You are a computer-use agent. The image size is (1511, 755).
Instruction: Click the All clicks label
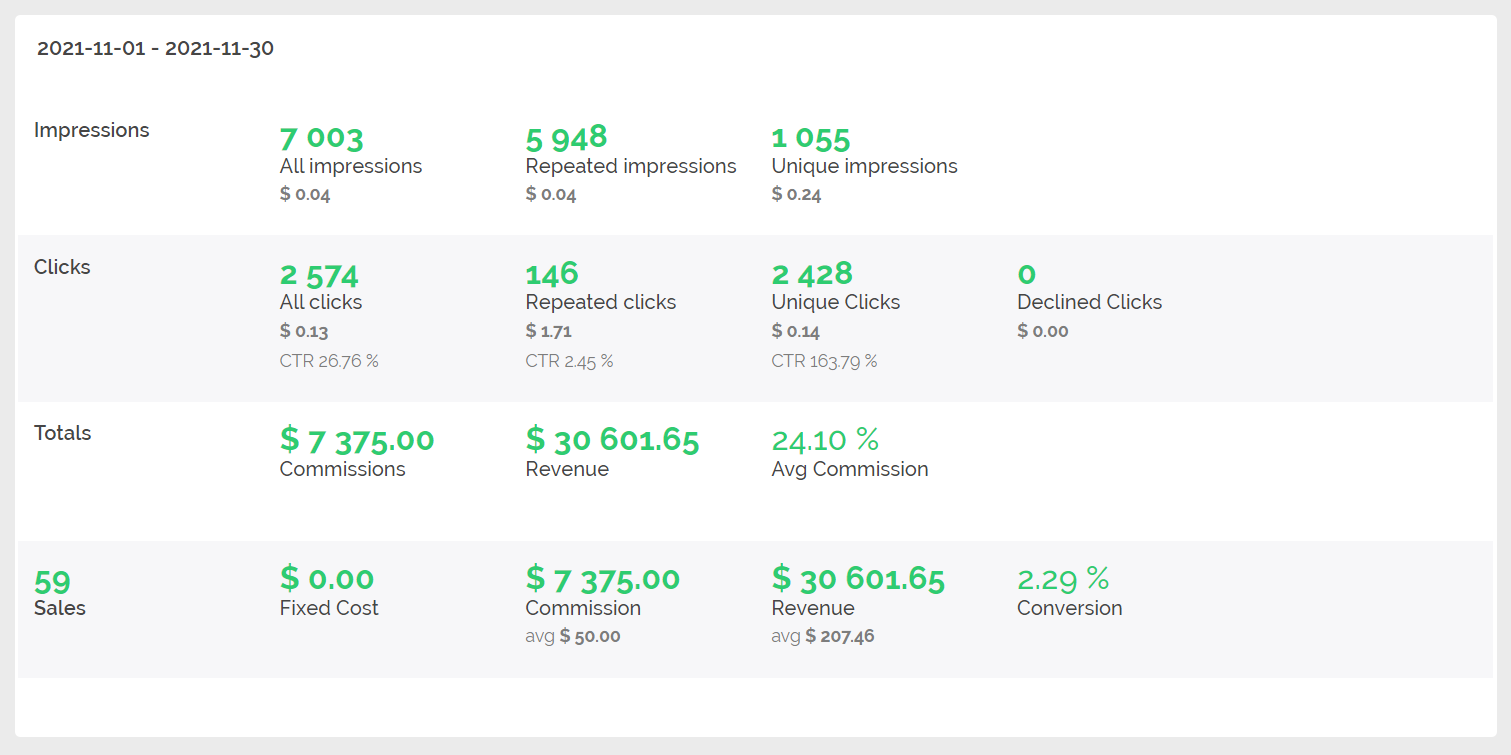point(321,302)
